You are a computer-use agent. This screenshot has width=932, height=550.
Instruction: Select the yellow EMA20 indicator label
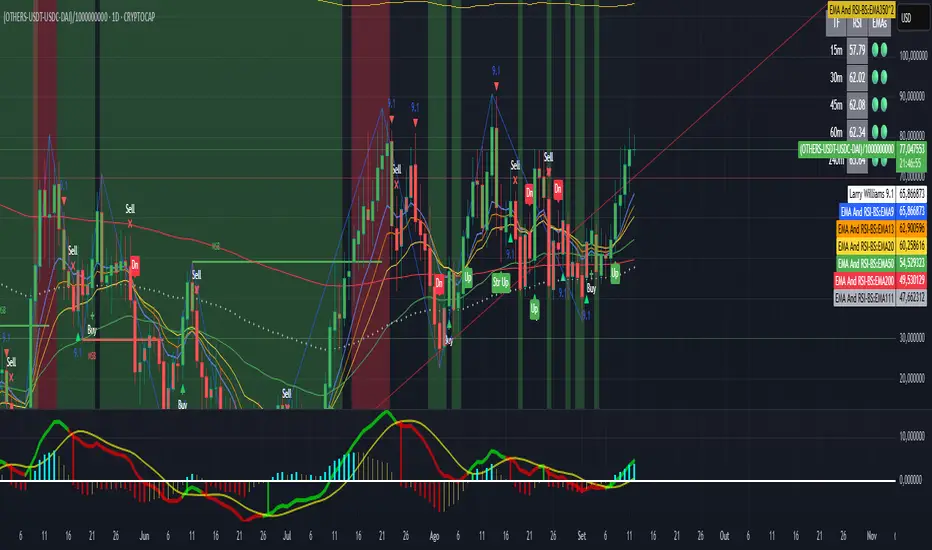865,246
